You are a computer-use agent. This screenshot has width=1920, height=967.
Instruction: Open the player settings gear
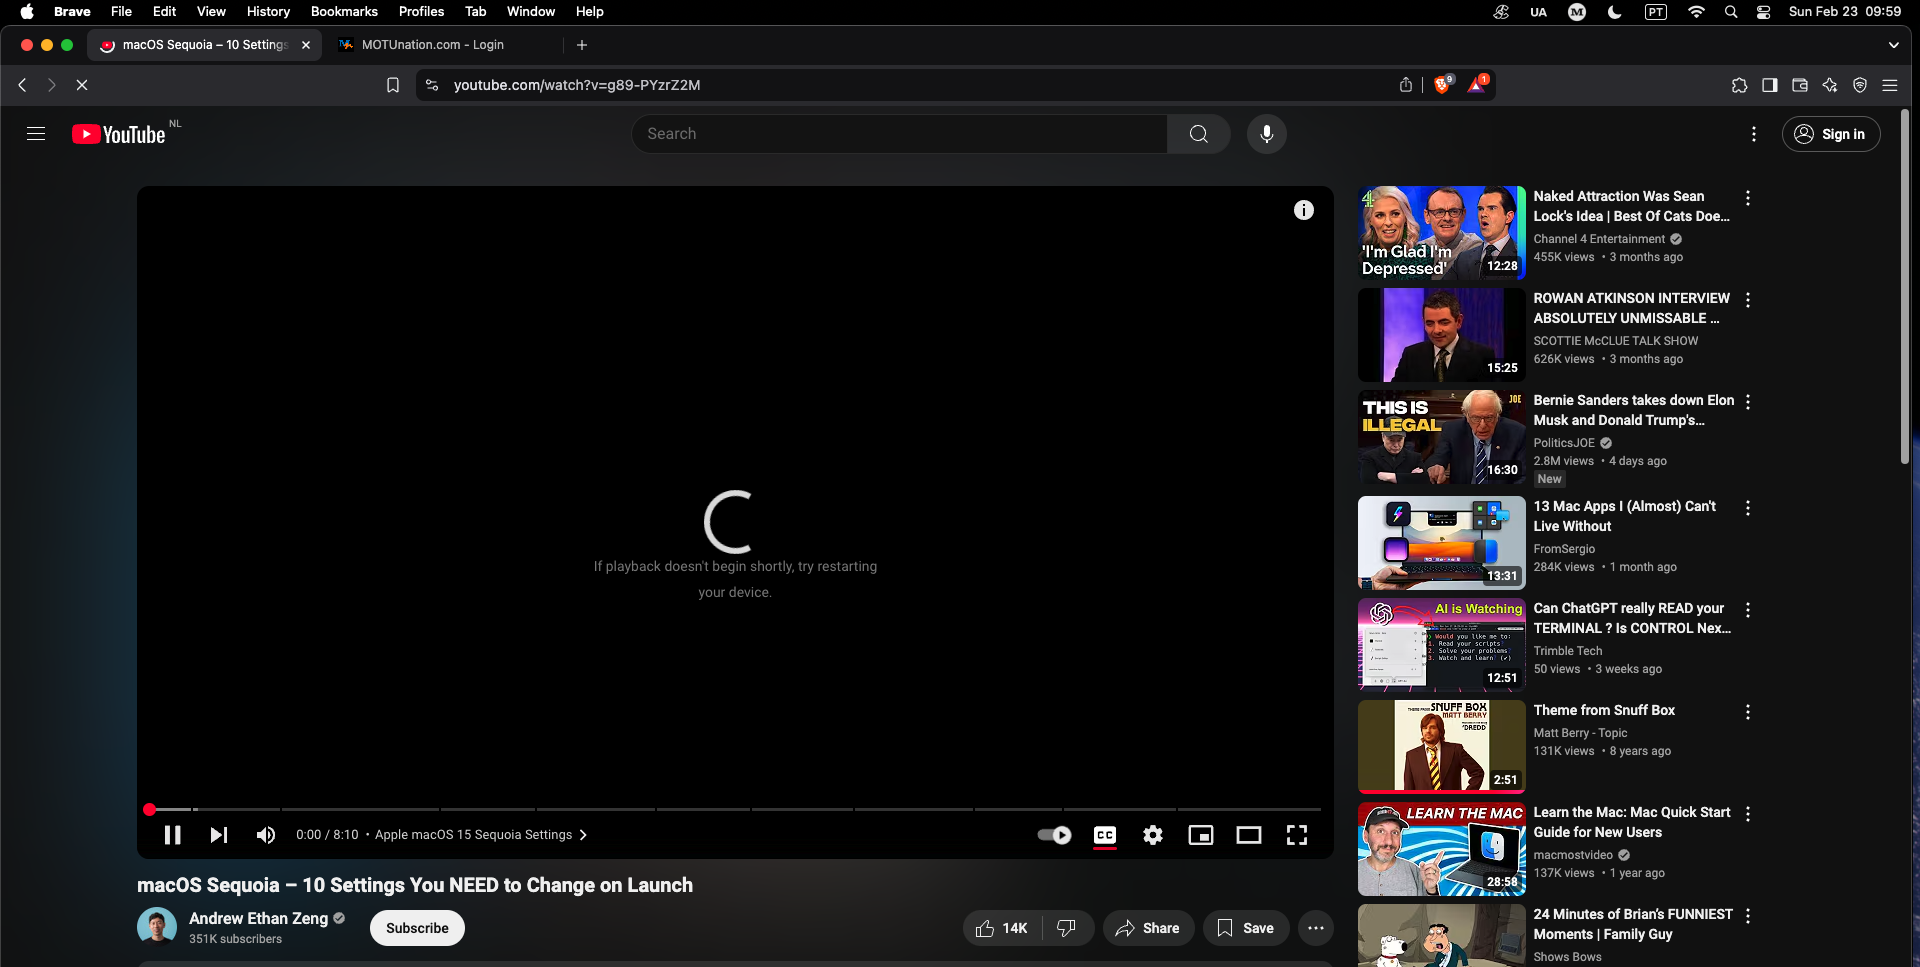(x=1153, y=835)
